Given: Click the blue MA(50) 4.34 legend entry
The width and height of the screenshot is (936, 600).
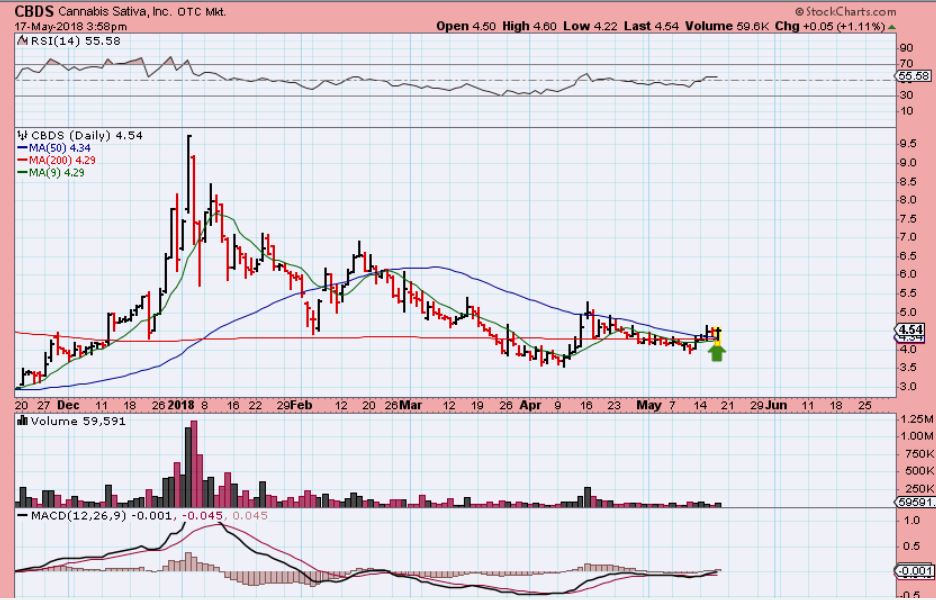Looking at the screenshot, I should pyautogui.click(x=55, y=148).
